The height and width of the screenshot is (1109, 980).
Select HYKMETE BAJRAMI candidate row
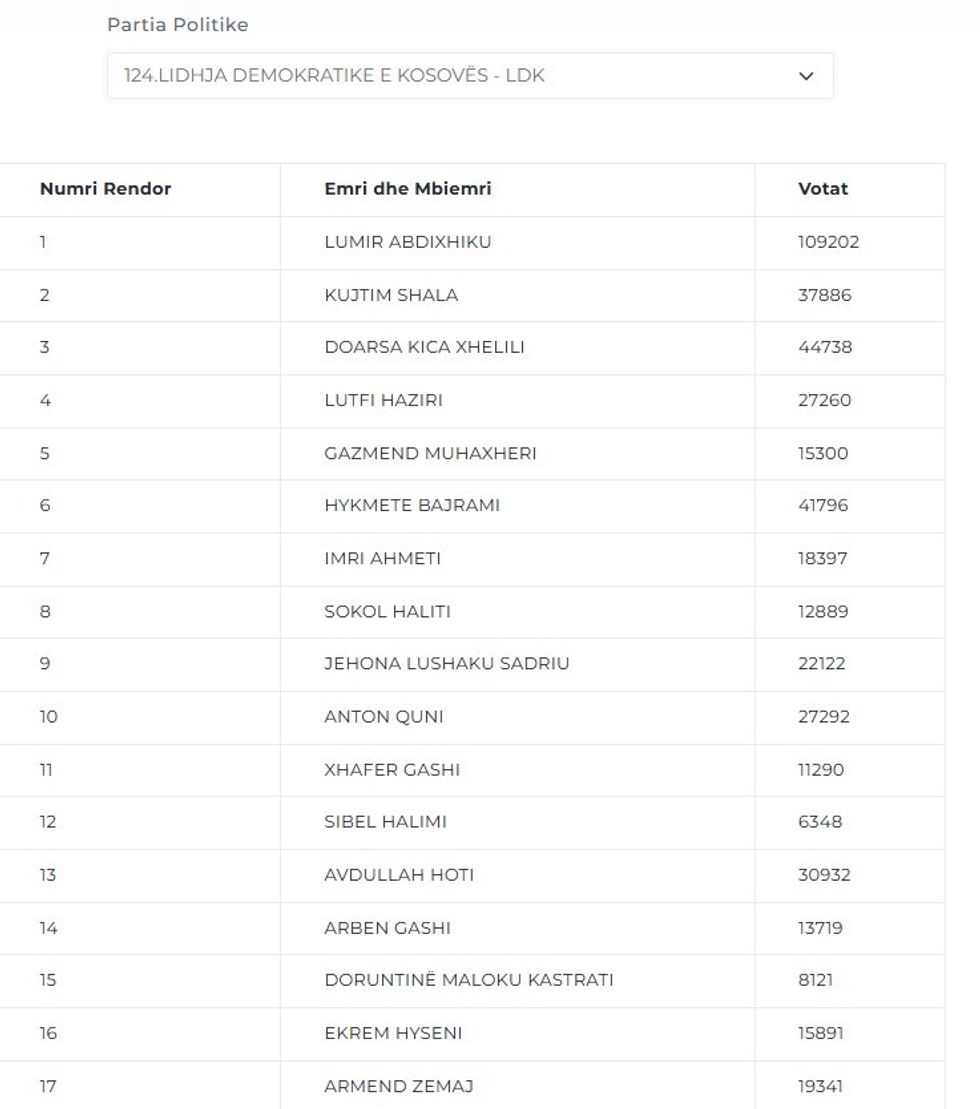[x=412, y=506]
